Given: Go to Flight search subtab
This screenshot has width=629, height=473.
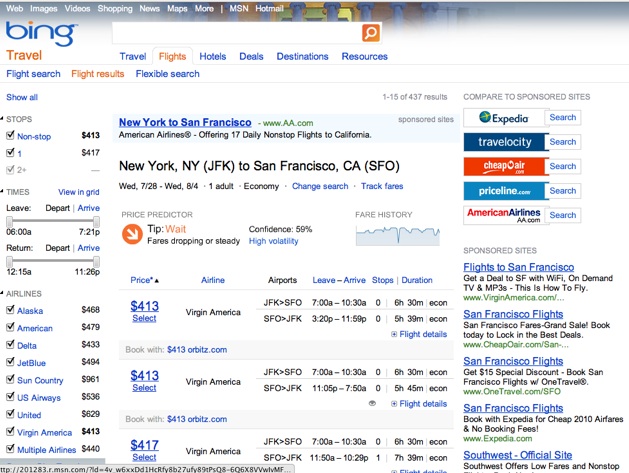Looking at the screenshot, I should pyautogui.click(x=33, y=74).
